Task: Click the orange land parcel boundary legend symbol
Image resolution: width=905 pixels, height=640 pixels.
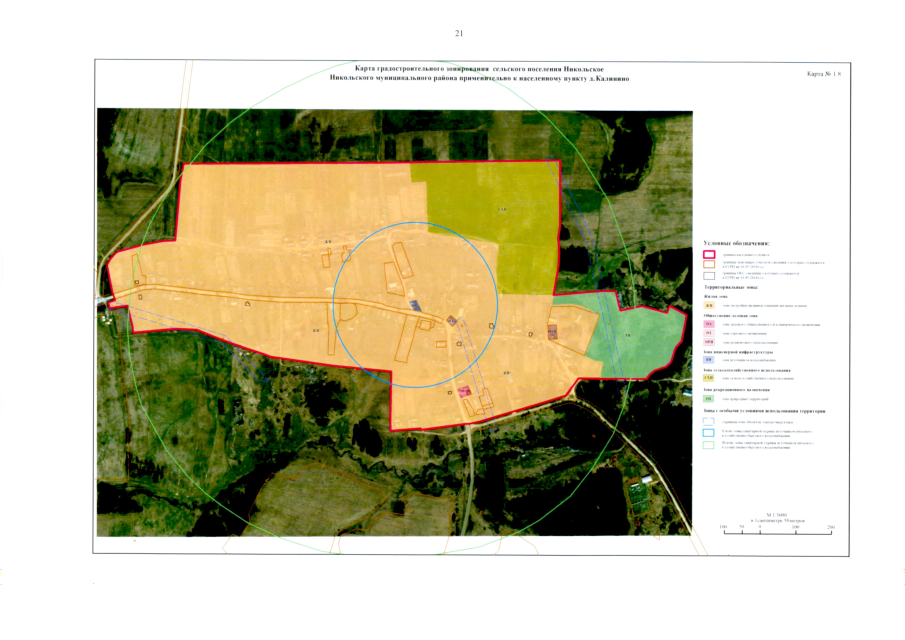Action: tap(710, 266)
